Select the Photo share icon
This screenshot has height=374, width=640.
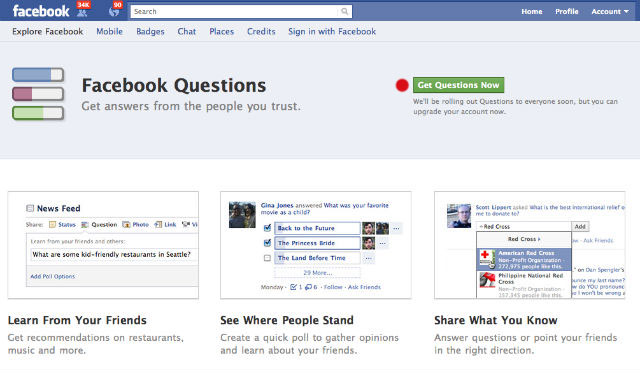tap(126, 225)
